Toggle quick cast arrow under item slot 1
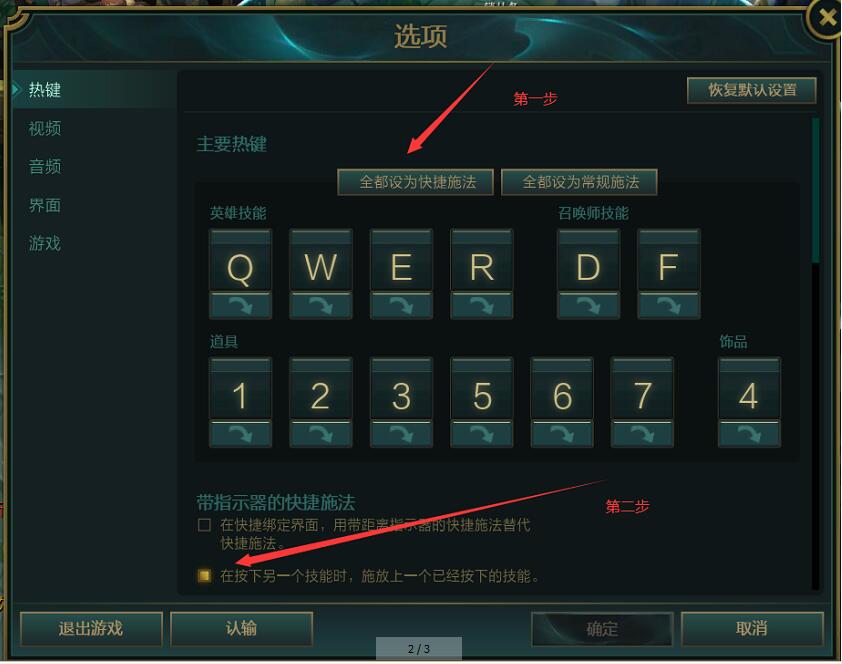 (241, 434)
